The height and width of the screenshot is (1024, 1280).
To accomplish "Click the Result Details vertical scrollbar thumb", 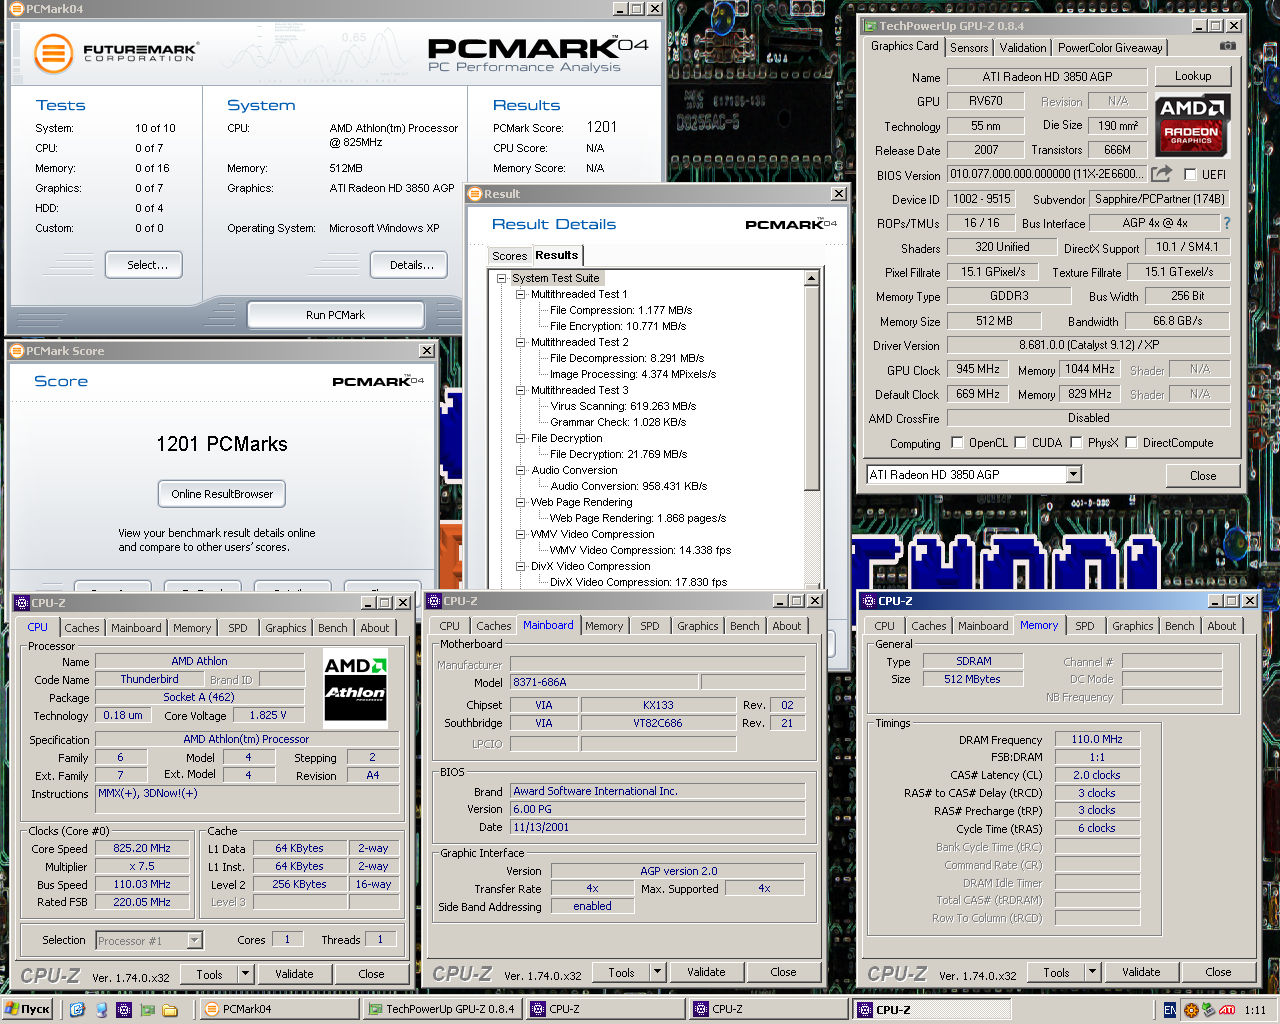I will tap(812, 387).
